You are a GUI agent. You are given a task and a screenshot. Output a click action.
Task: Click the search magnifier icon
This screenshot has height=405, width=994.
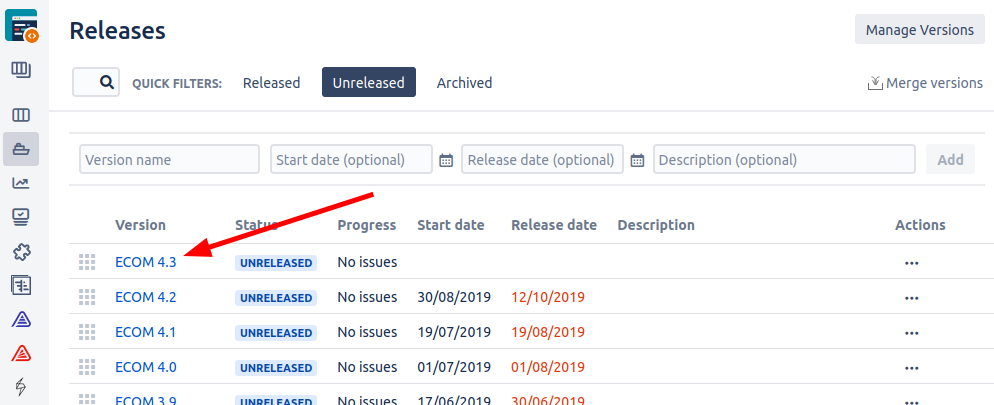[x=106, y=83]
